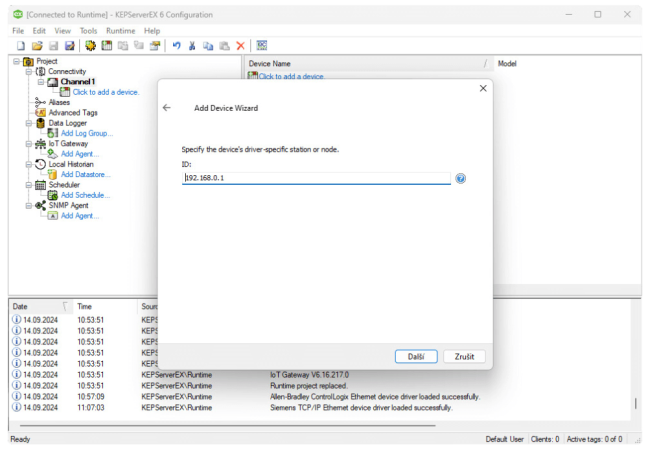Select the Siemens TCP/IP Ethernet driver log message
Image resolution: width=648 pixels, height=456 pixels.
tap(361, 407)
